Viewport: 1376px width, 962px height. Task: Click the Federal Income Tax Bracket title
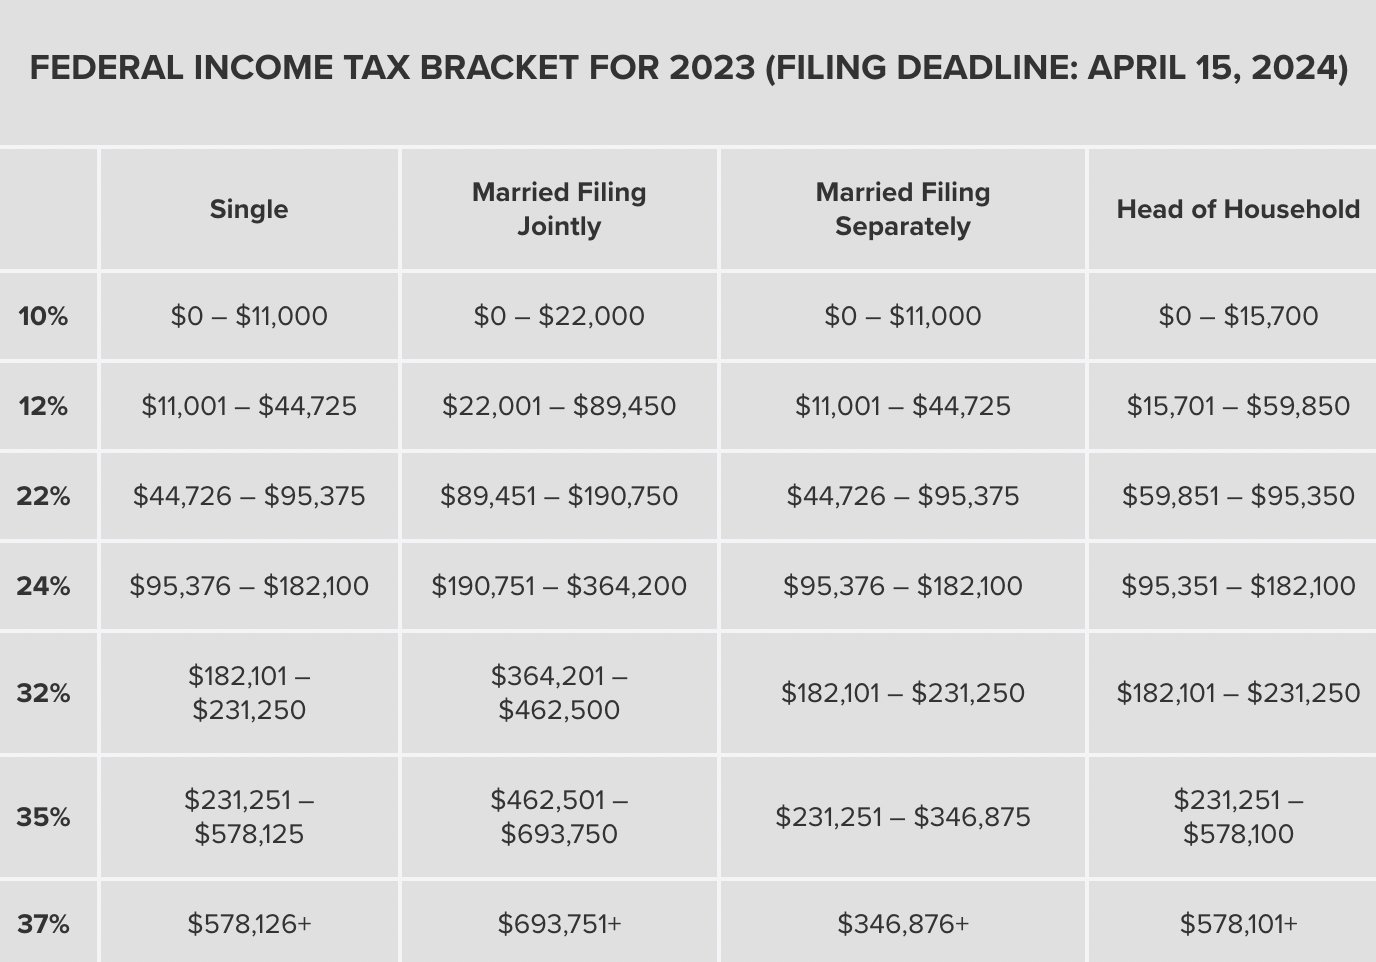(689, 69)
